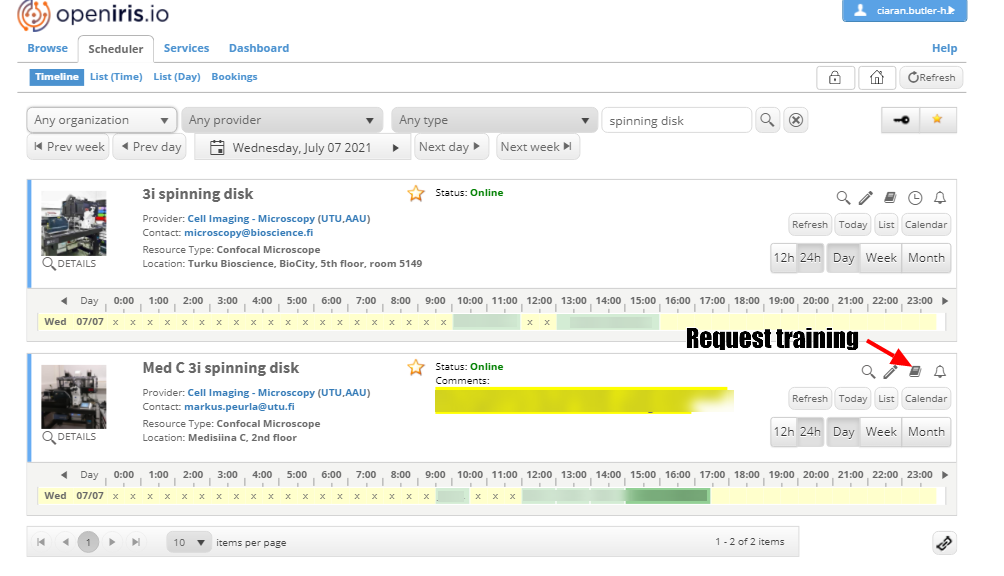Open DETAILS for 3i spinning disk

click(x=69, y=264)
